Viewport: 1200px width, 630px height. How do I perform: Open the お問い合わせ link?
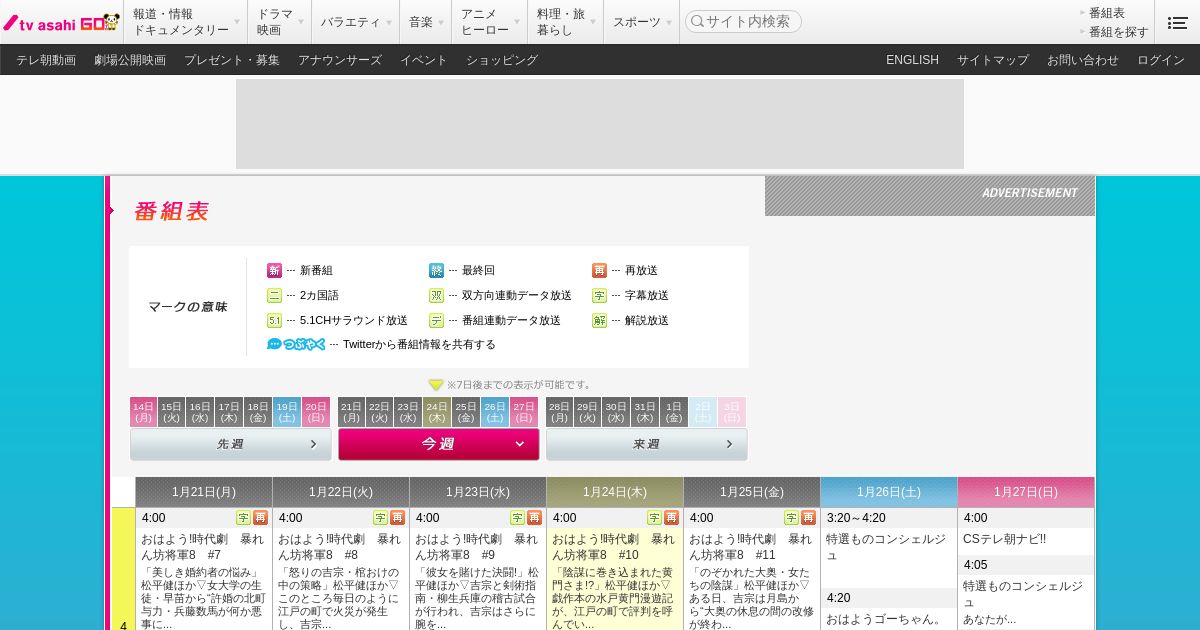[x=1083, y=60]
